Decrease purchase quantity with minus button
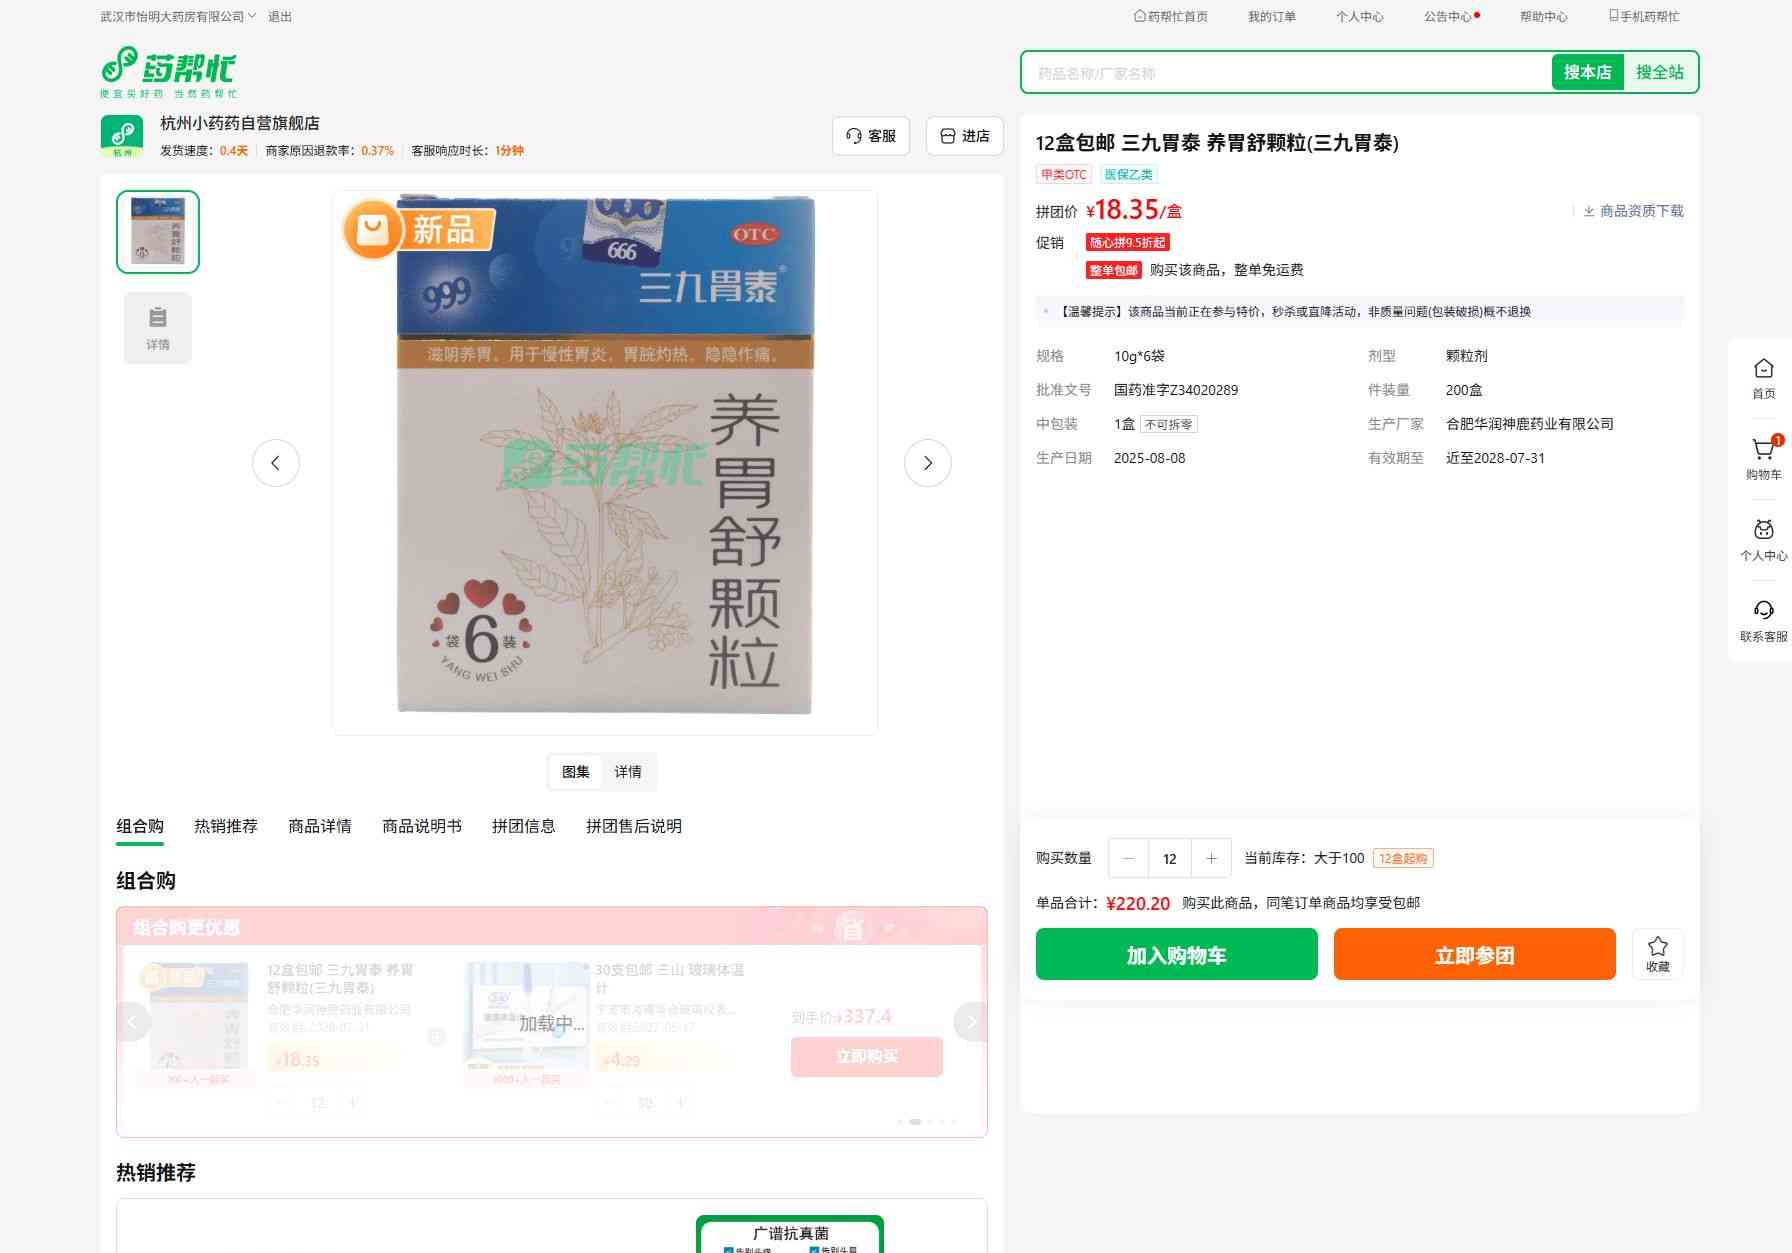This screenshot has height=1253, width=1792. tap(1129, 859)
